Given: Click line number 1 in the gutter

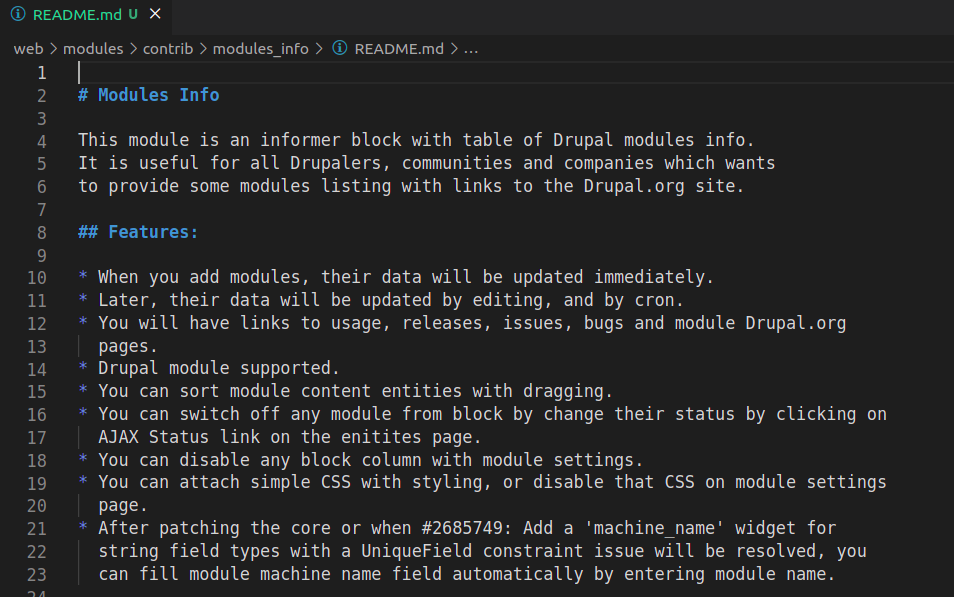Looking at the screenshot, I should (x=41, y=72).
